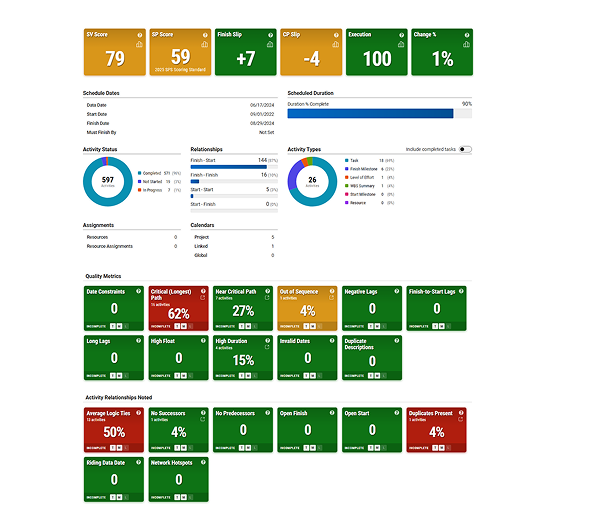Open help for the Change % tile
This screenshot has width=604, height=532.
coord(467,35)
